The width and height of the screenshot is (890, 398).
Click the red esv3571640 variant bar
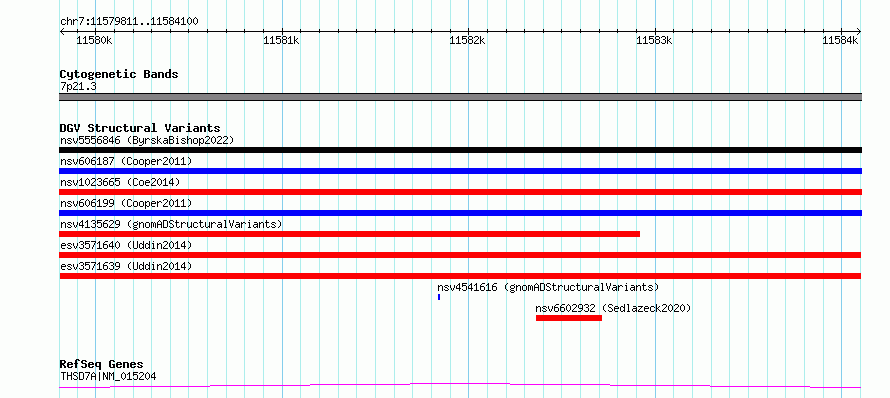[460, 255]
